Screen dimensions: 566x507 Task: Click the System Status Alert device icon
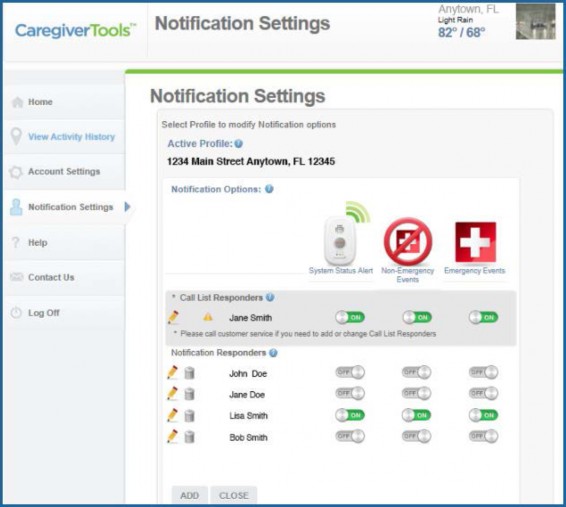coord(341,238)
